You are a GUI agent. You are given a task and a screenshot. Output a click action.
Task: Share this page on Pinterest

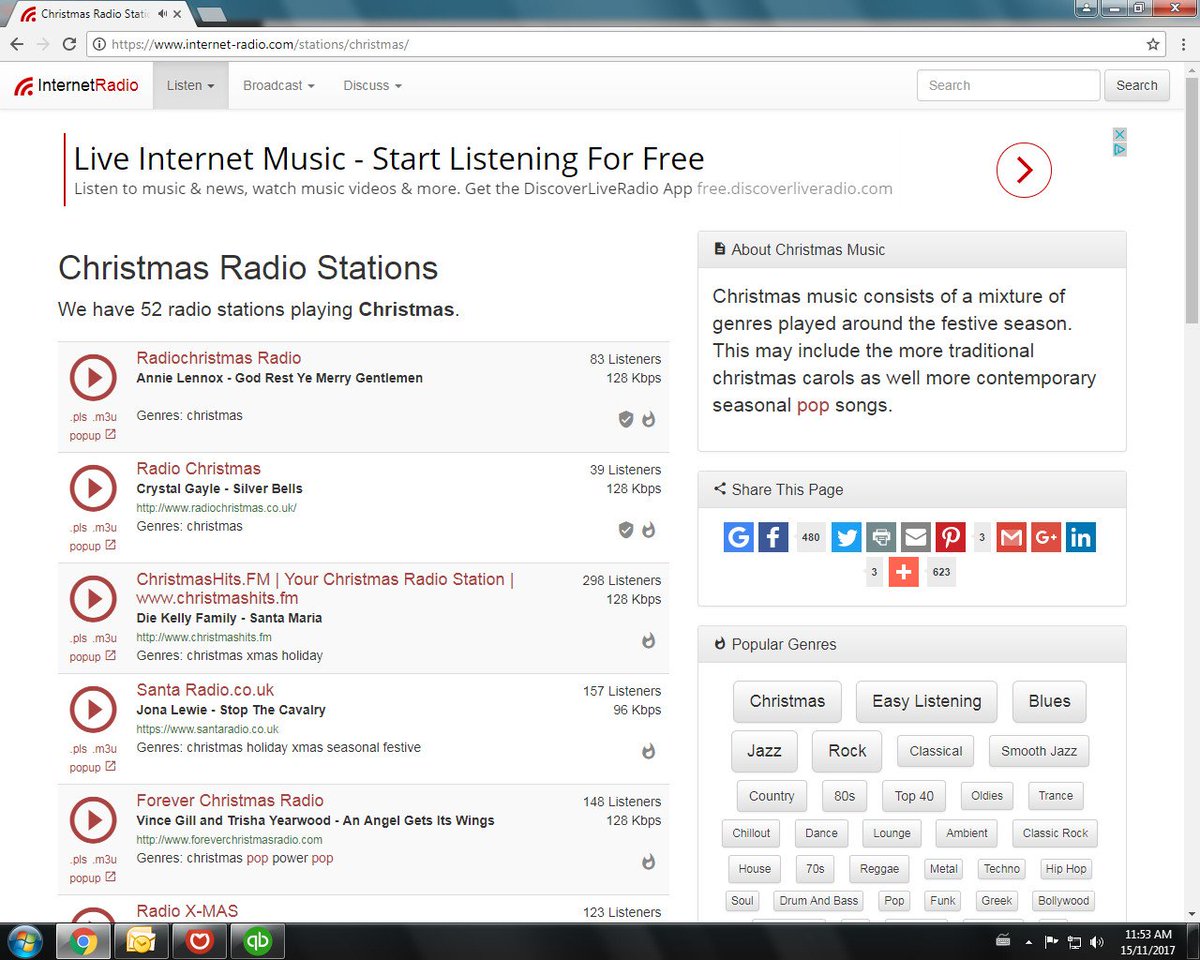pos(950,537)
